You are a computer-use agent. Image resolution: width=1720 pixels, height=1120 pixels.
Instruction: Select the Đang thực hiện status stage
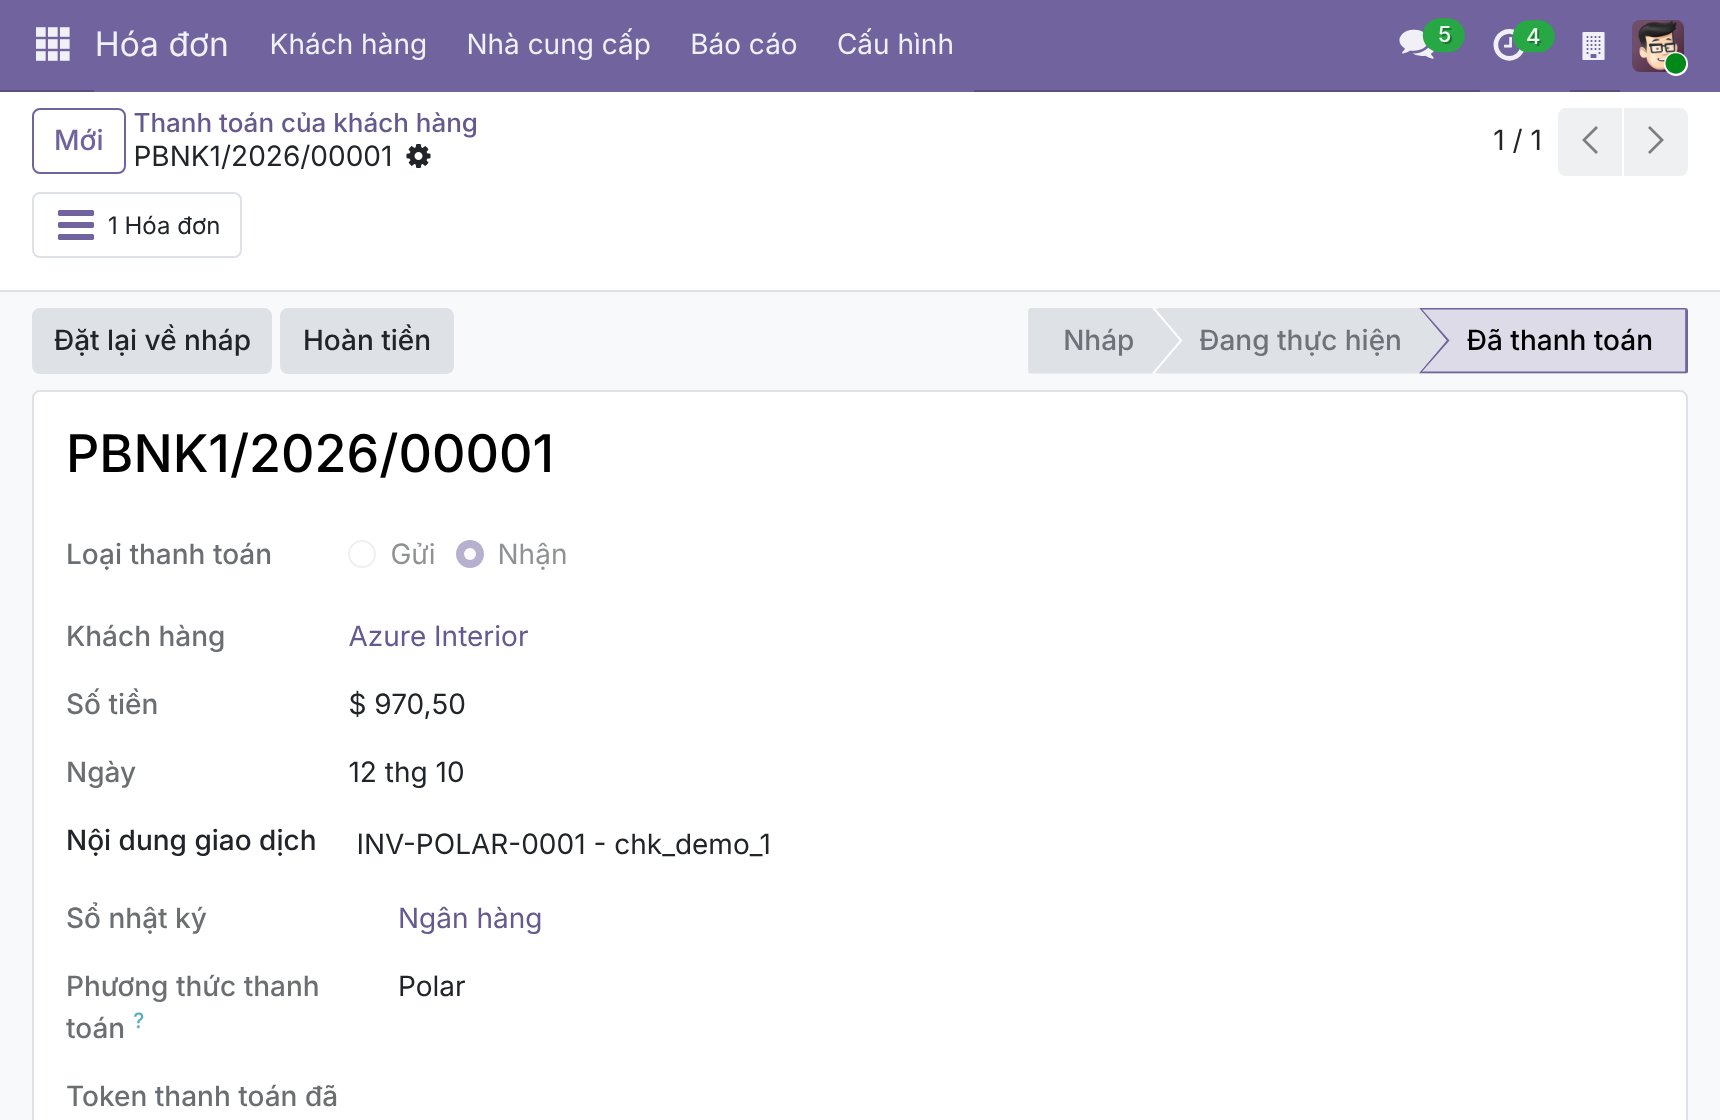1299,341
